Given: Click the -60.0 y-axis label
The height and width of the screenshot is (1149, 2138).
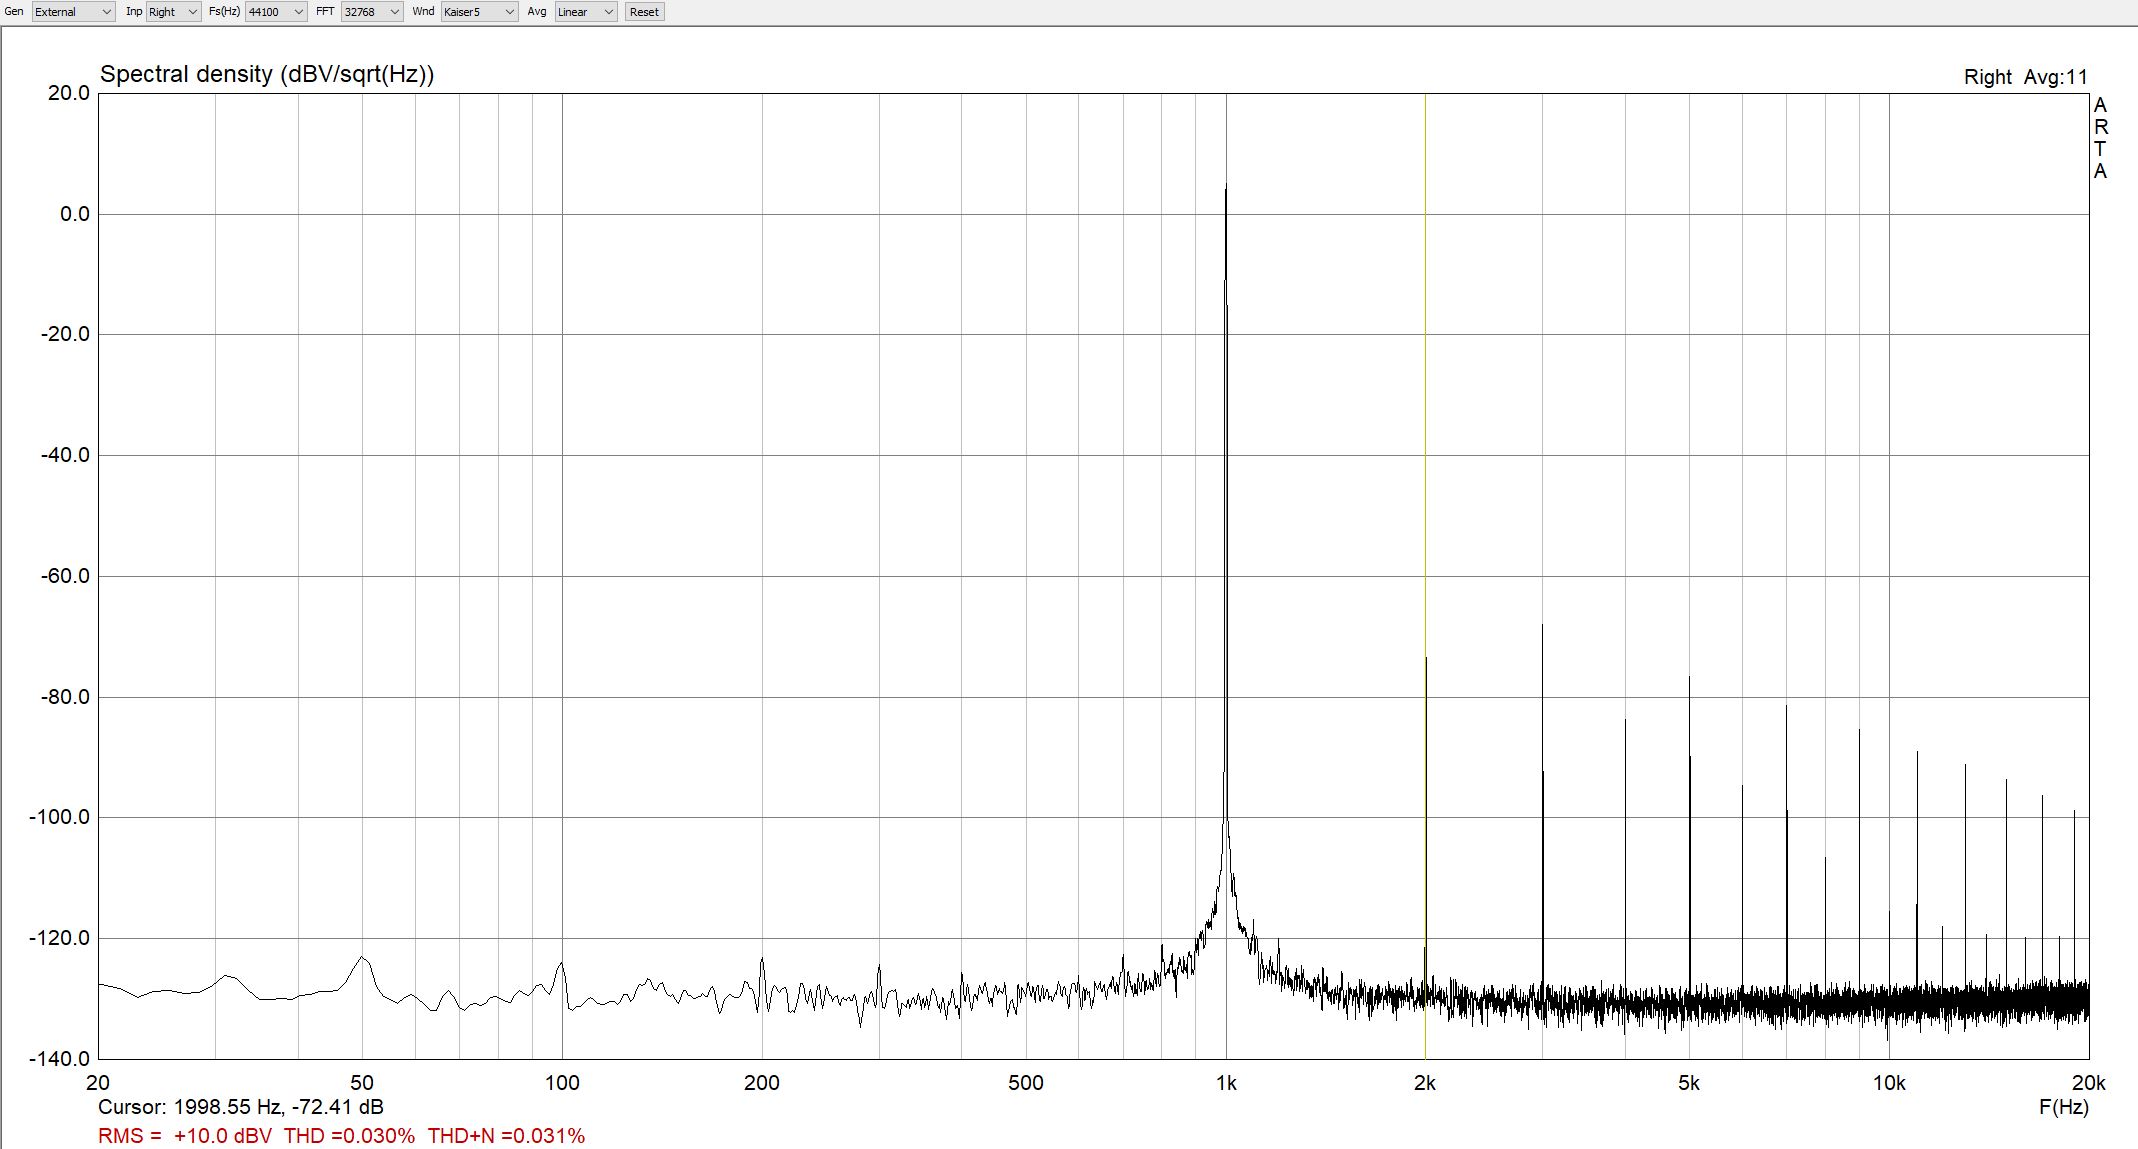Looking at the screenshot, I should [x=64, y=576].
